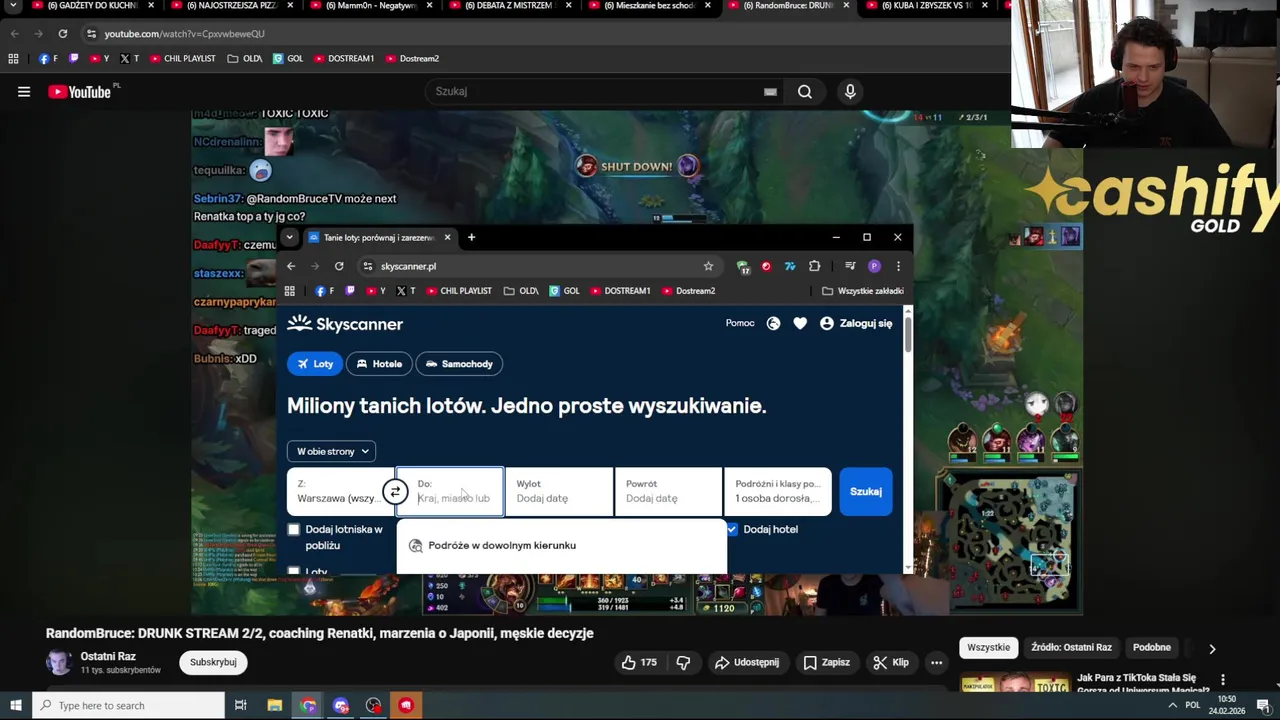The image size is (1280, 720).
Task: Switch to the Loty tab
Action: coord(314,364)
